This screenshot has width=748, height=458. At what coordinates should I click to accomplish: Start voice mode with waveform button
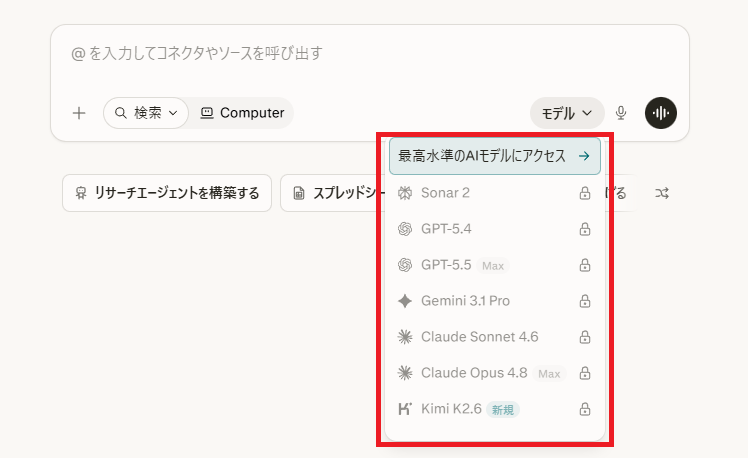pos(661,113)
